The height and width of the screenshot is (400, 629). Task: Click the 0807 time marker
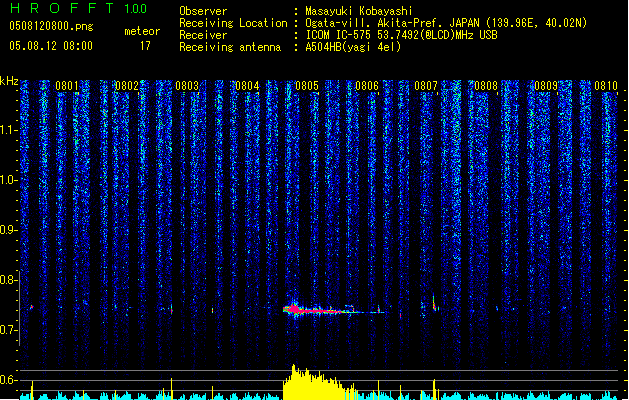[426, 86]
